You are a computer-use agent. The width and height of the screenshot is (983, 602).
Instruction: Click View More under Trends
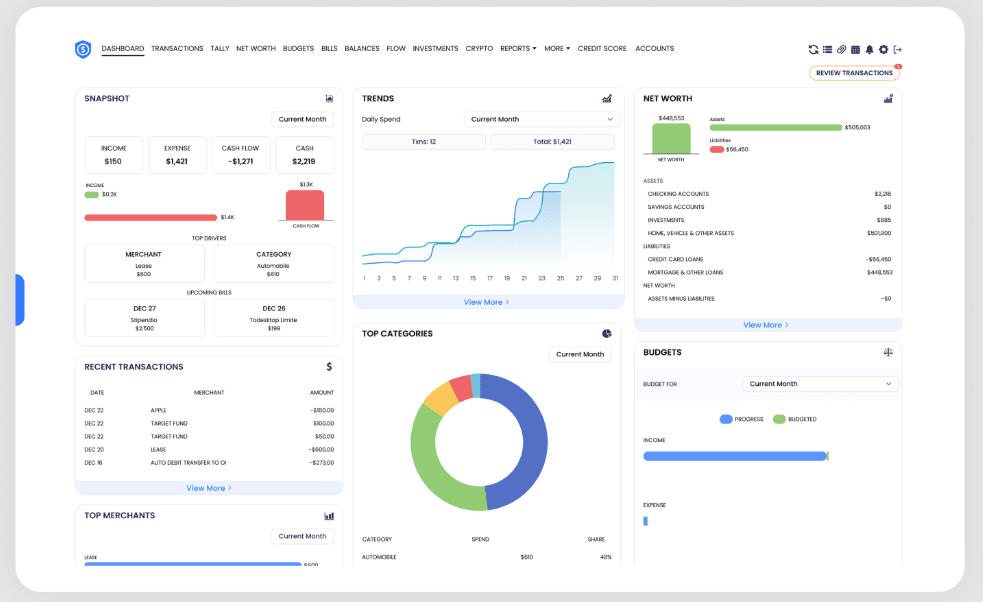tap(486, 302)
